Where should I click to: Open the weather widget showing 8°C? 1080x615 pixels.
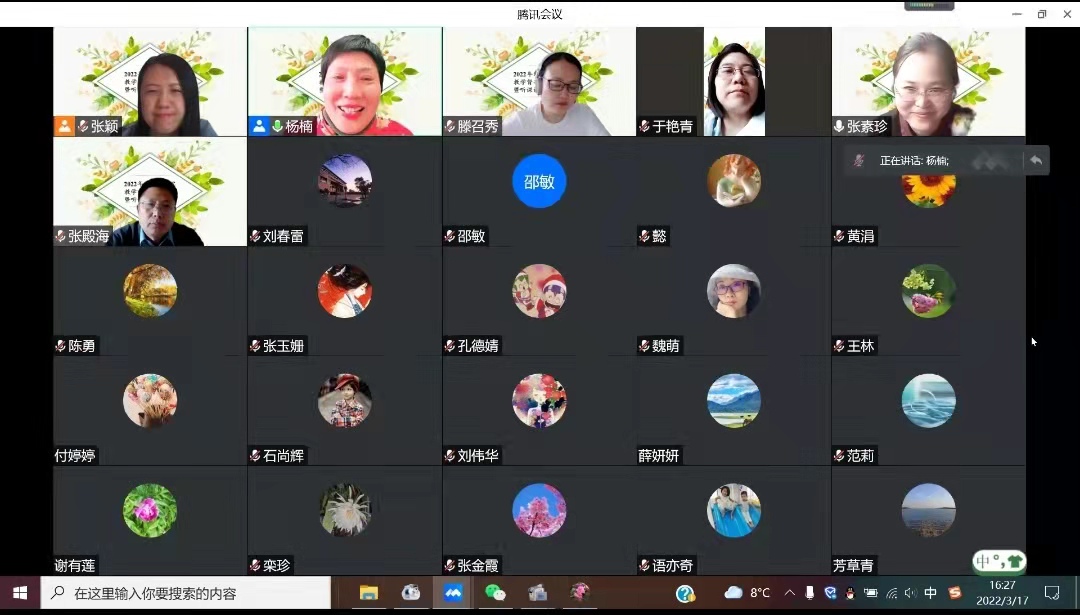[x=747, y=593]
